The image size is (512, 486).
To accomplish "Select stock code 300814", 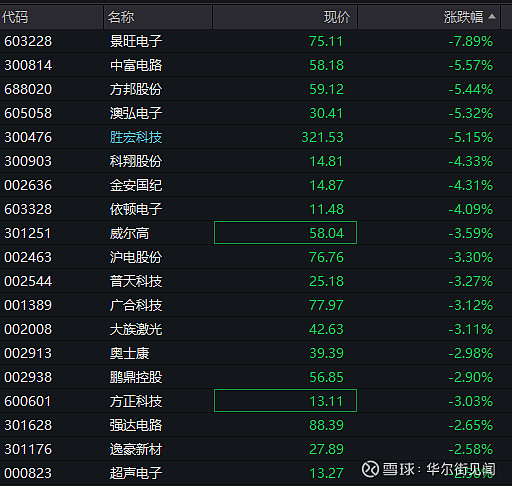I will point(28,65).
